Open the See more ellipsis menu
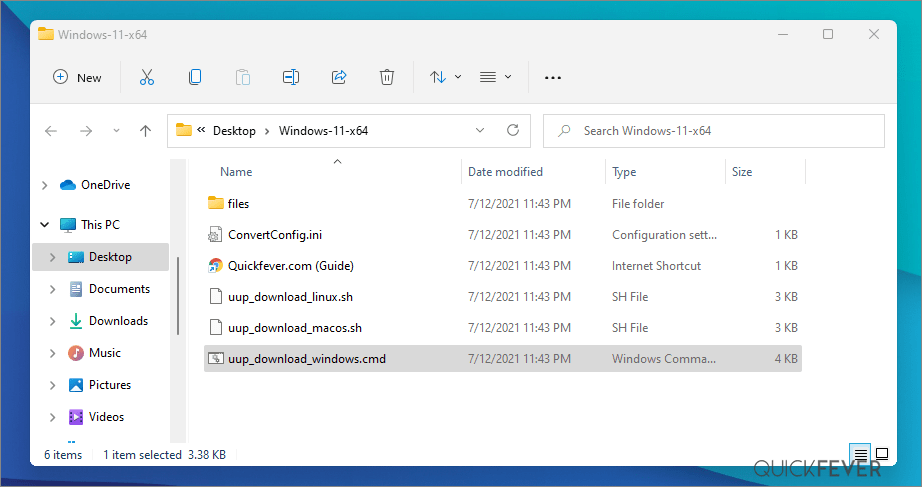 (x=553, y=78)
